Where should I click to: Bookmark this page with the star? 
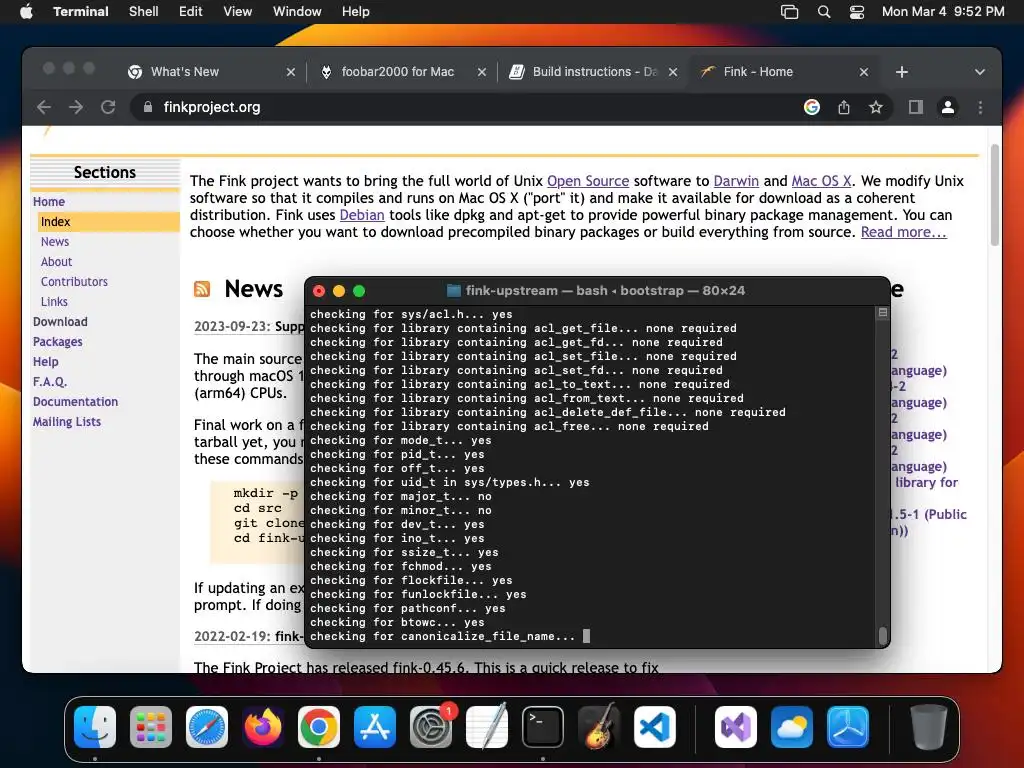coord(876,107)
